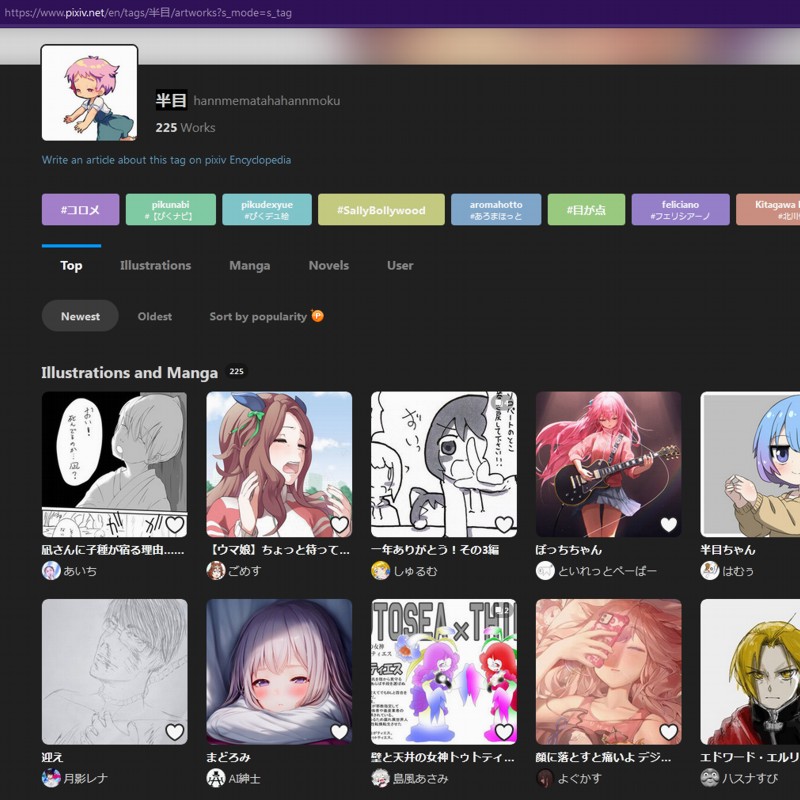
Task: Open the 半目ちゃん artwork thumbnail
Action: 751,464
